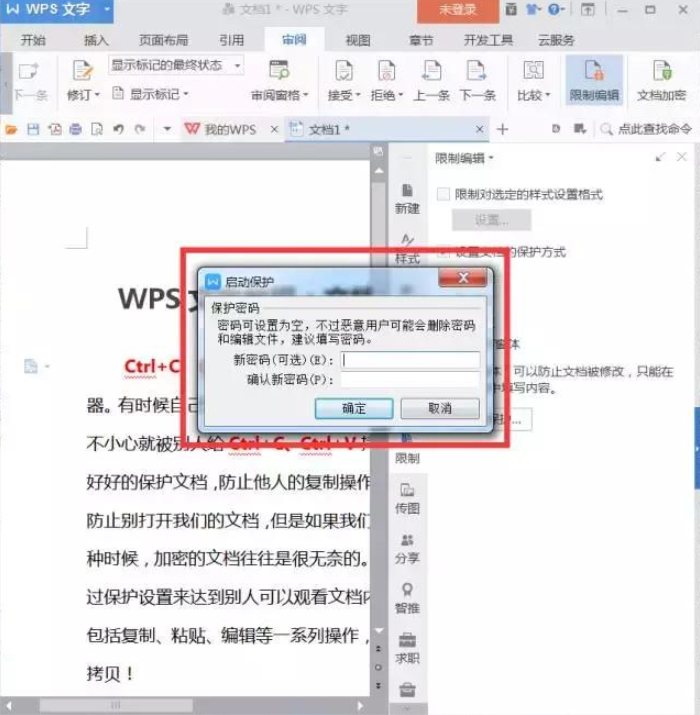This screenshot has height=715, width=700.
Task: Go to 下一条 next revision in changes group
Action: pyautogui.click(x=477, y=80)
